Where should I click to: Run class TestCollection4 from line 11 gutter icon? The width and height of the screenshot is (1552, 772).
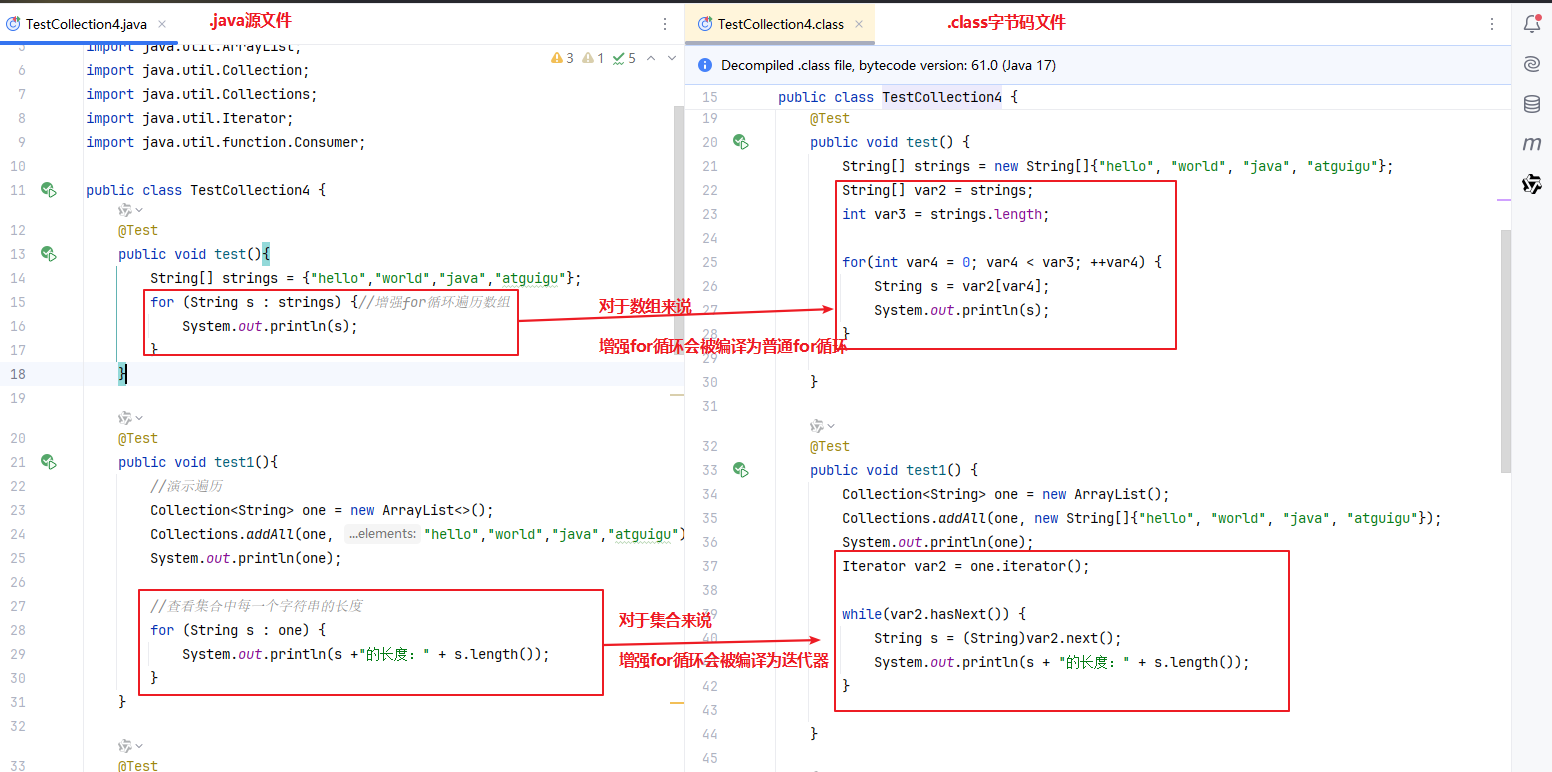pos(48,190)
